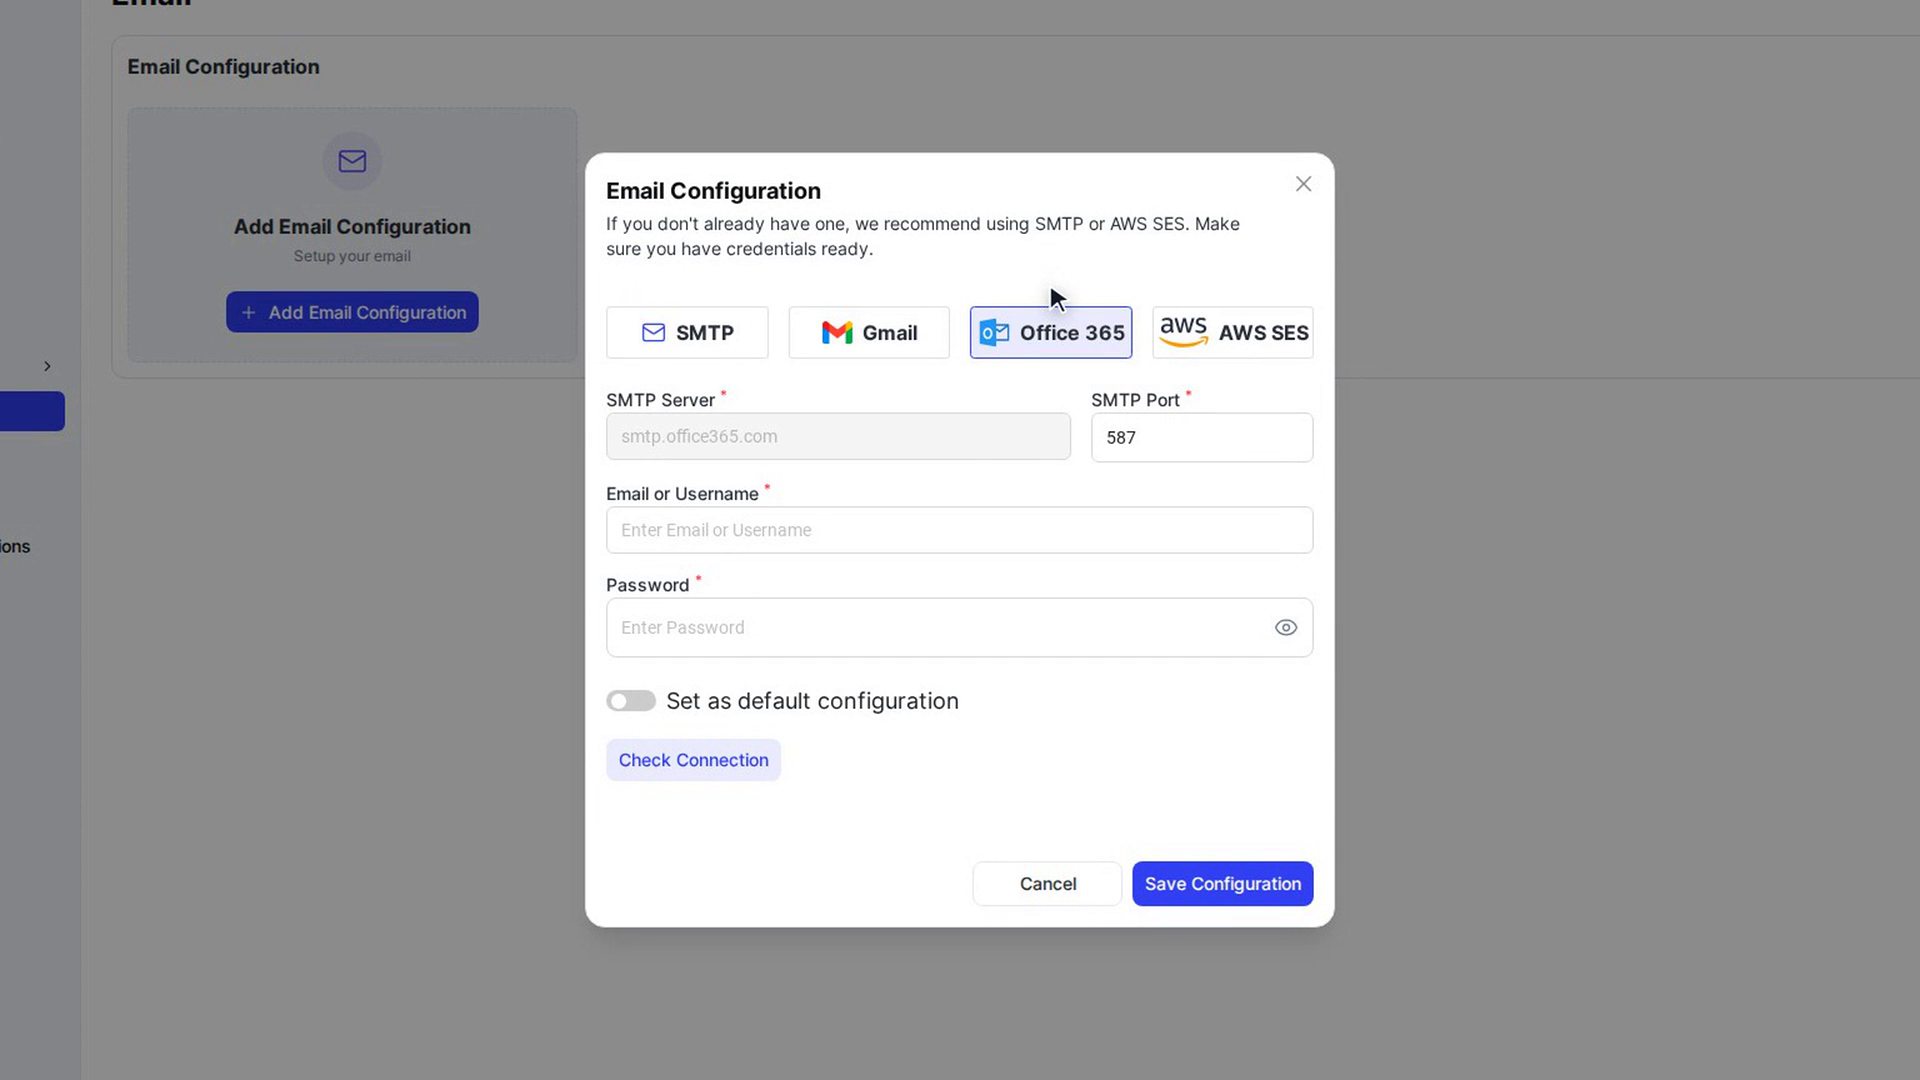
Task: Click the Outlook logo on Office 365
Action: click(x=994, y=332)
